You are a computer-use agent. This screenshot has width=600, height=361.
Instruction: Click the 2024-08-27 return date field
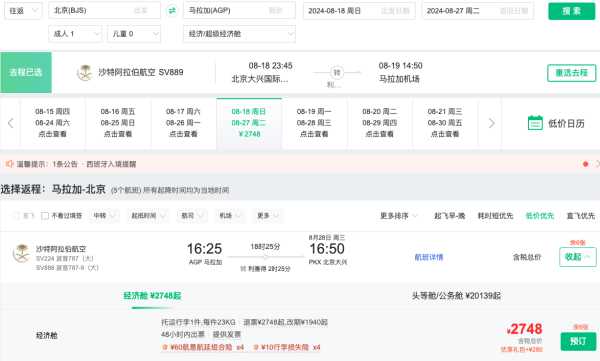click(478, 11)
